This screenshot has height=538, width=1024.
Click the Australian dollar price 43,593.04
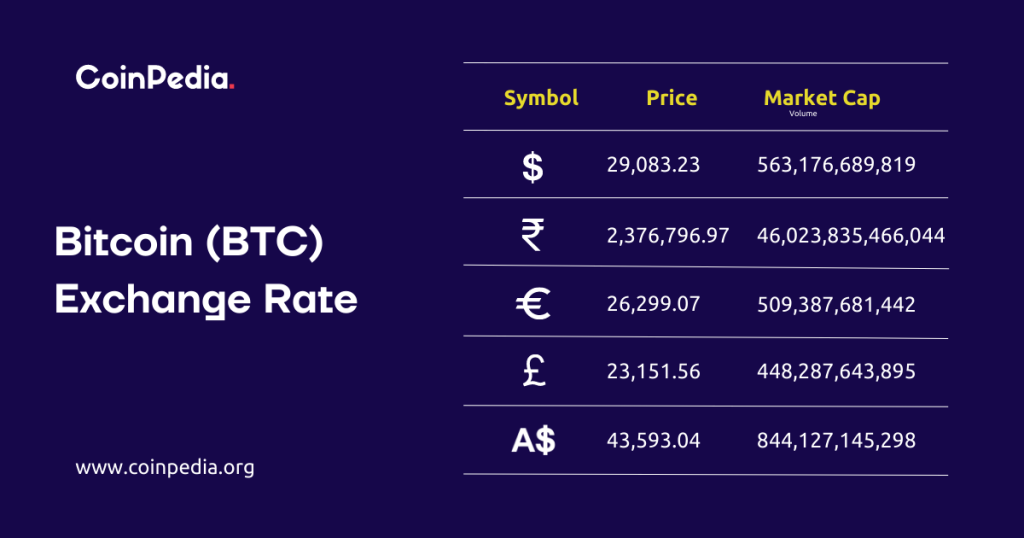click(654, 440)
